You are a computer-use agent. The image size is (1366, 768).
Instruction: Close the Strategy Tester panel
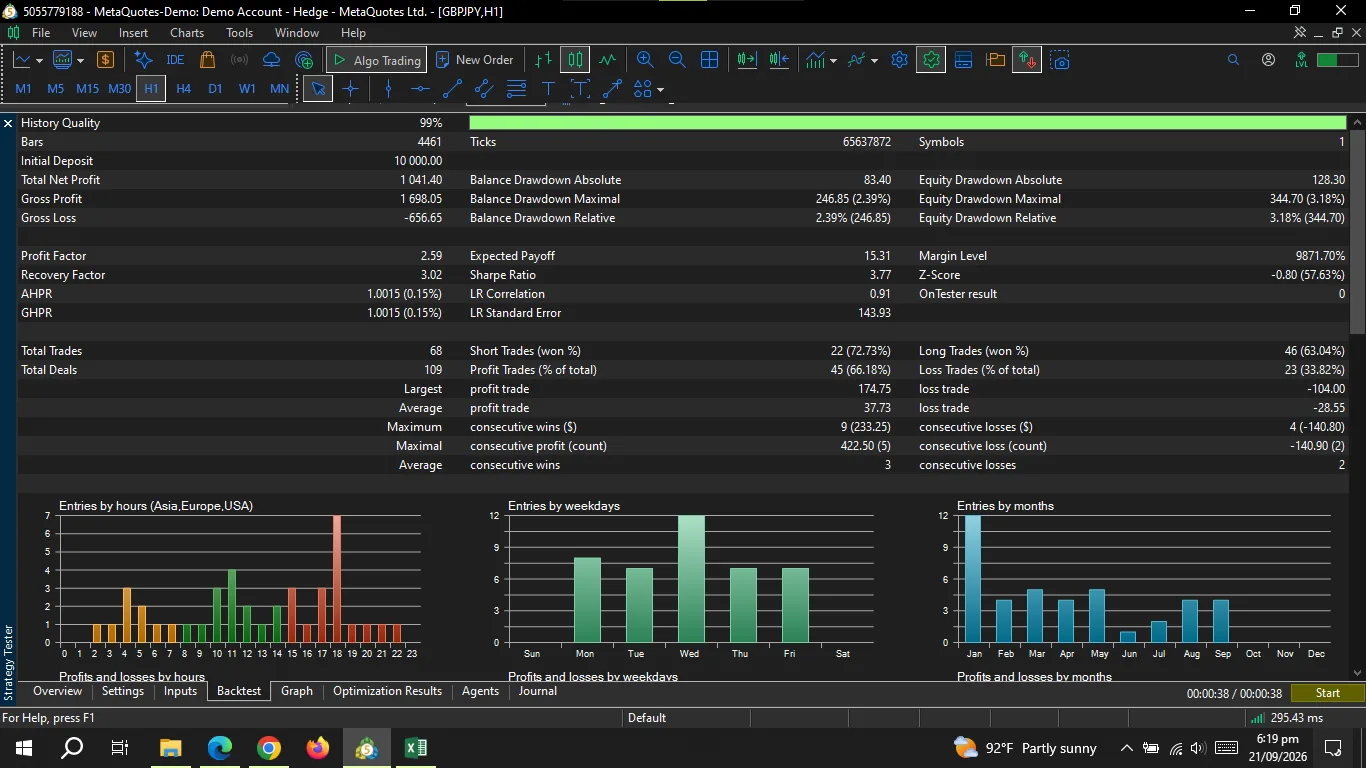pyautogui.click(x=8, y=123)
